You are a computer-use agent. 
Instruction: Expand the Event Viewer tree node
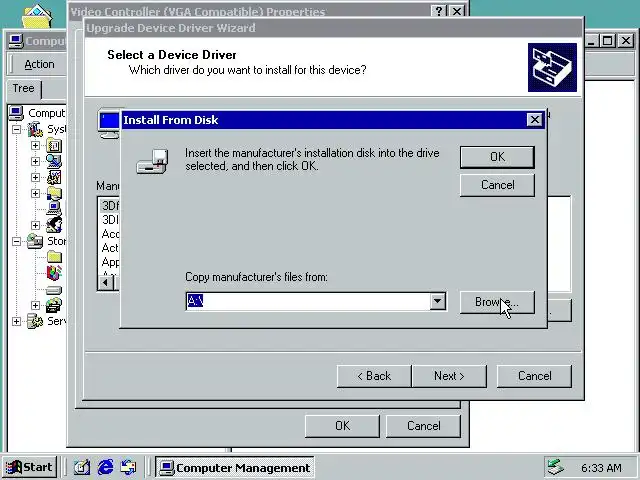point(36,146)
